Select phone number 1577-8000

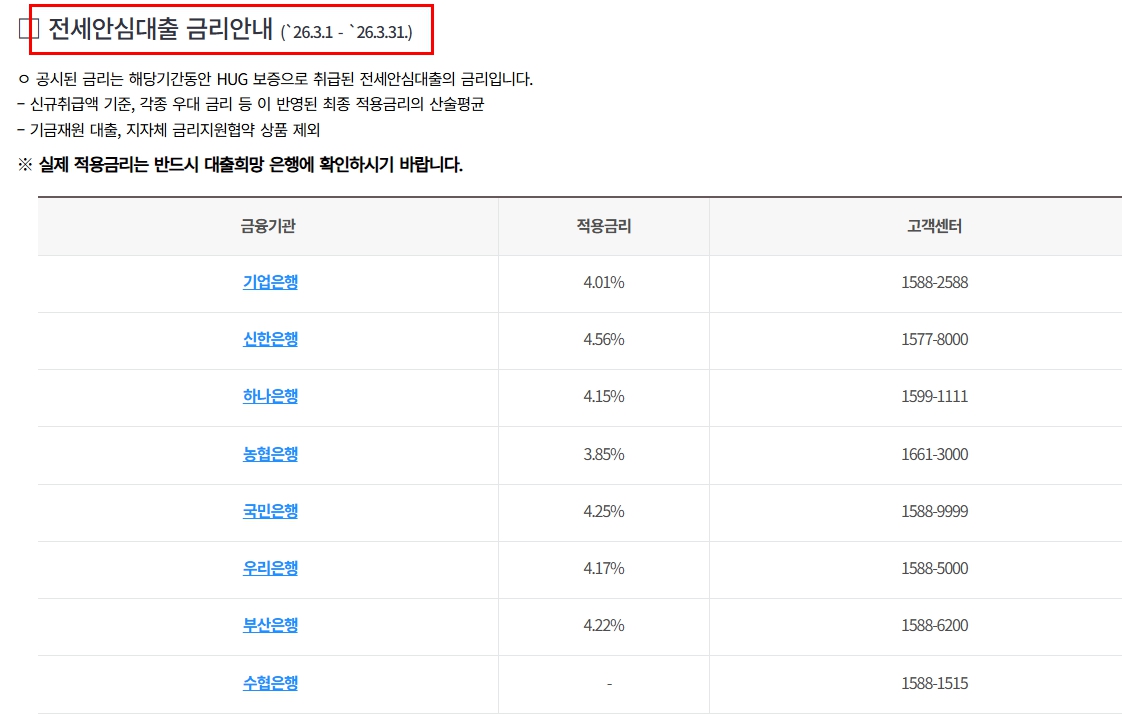[935, 339]
